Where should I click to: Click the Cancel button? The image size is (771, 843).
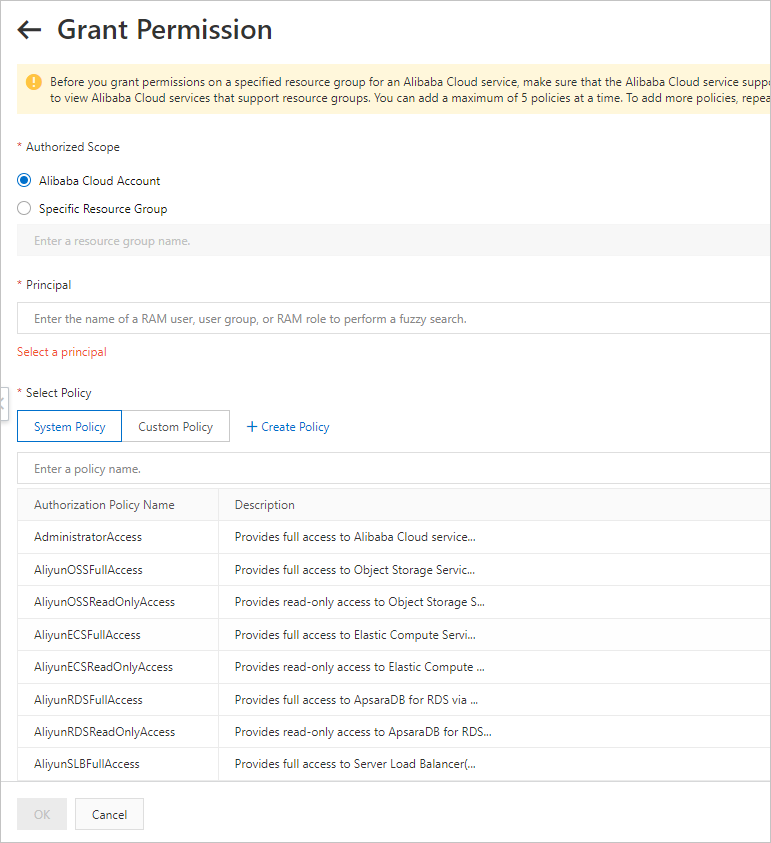pos(109,814)
